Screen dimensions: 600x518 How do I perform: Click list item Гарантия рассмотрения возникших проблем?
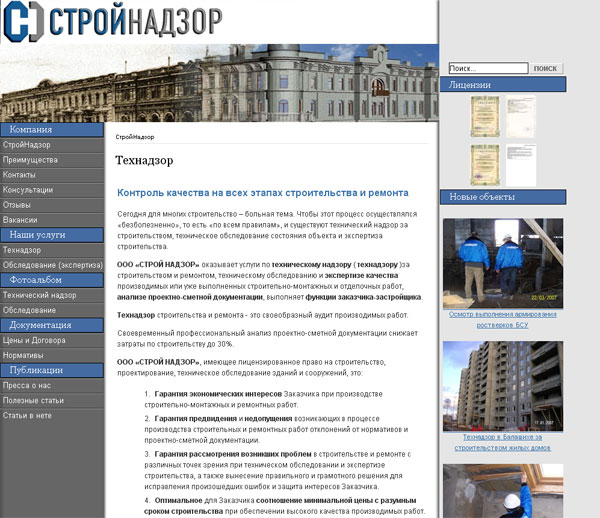233,454
